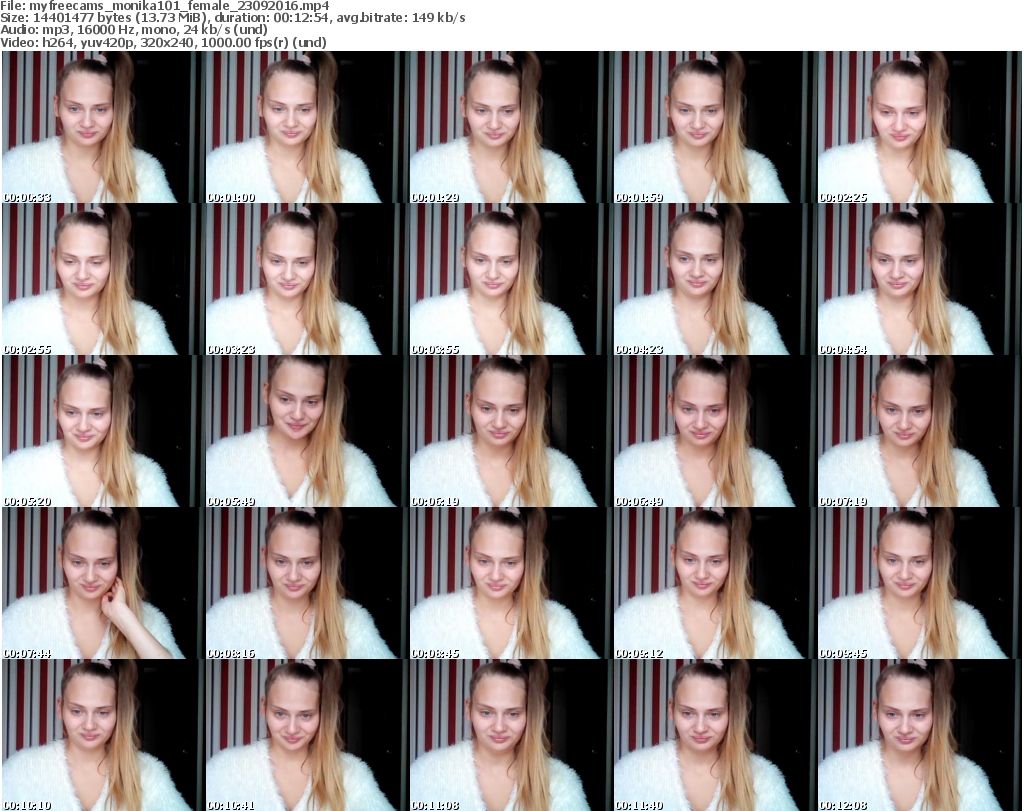Open the frame at 00:03:55
This screenshot has height=811, width=1024.
[x=510, y=279]
